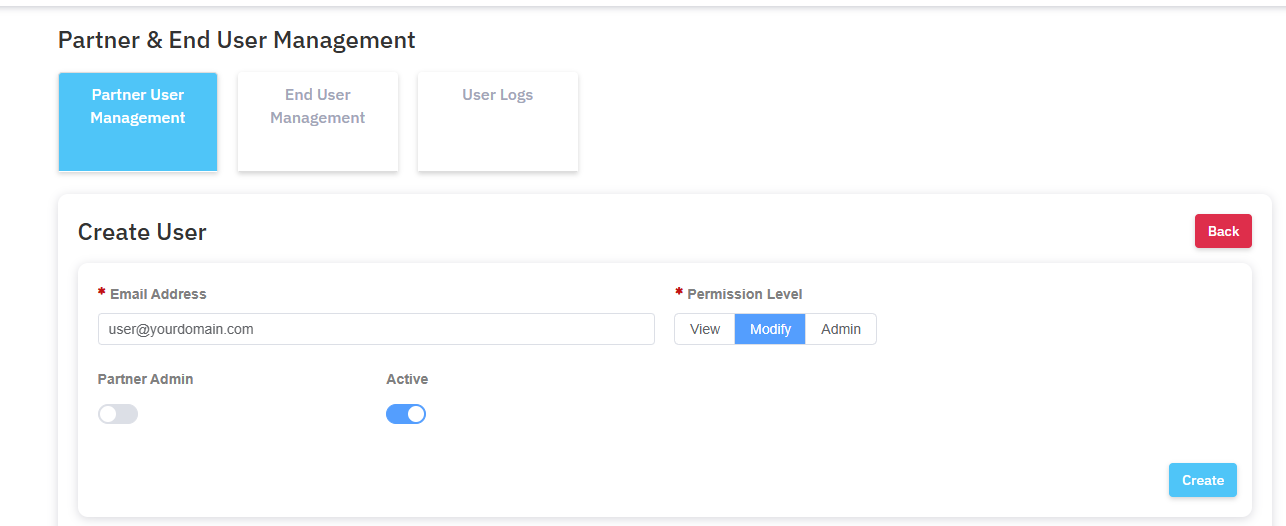This screenshot has height=526, width=1286.
Task: Click the Partner Admin label text
Action: point(145,379)
